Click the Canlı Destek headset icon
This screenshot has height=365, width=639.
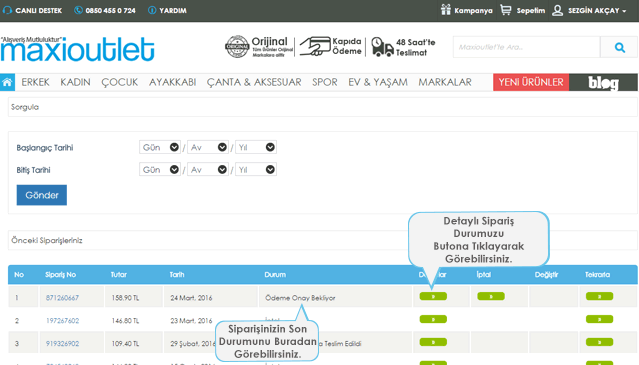7,10
